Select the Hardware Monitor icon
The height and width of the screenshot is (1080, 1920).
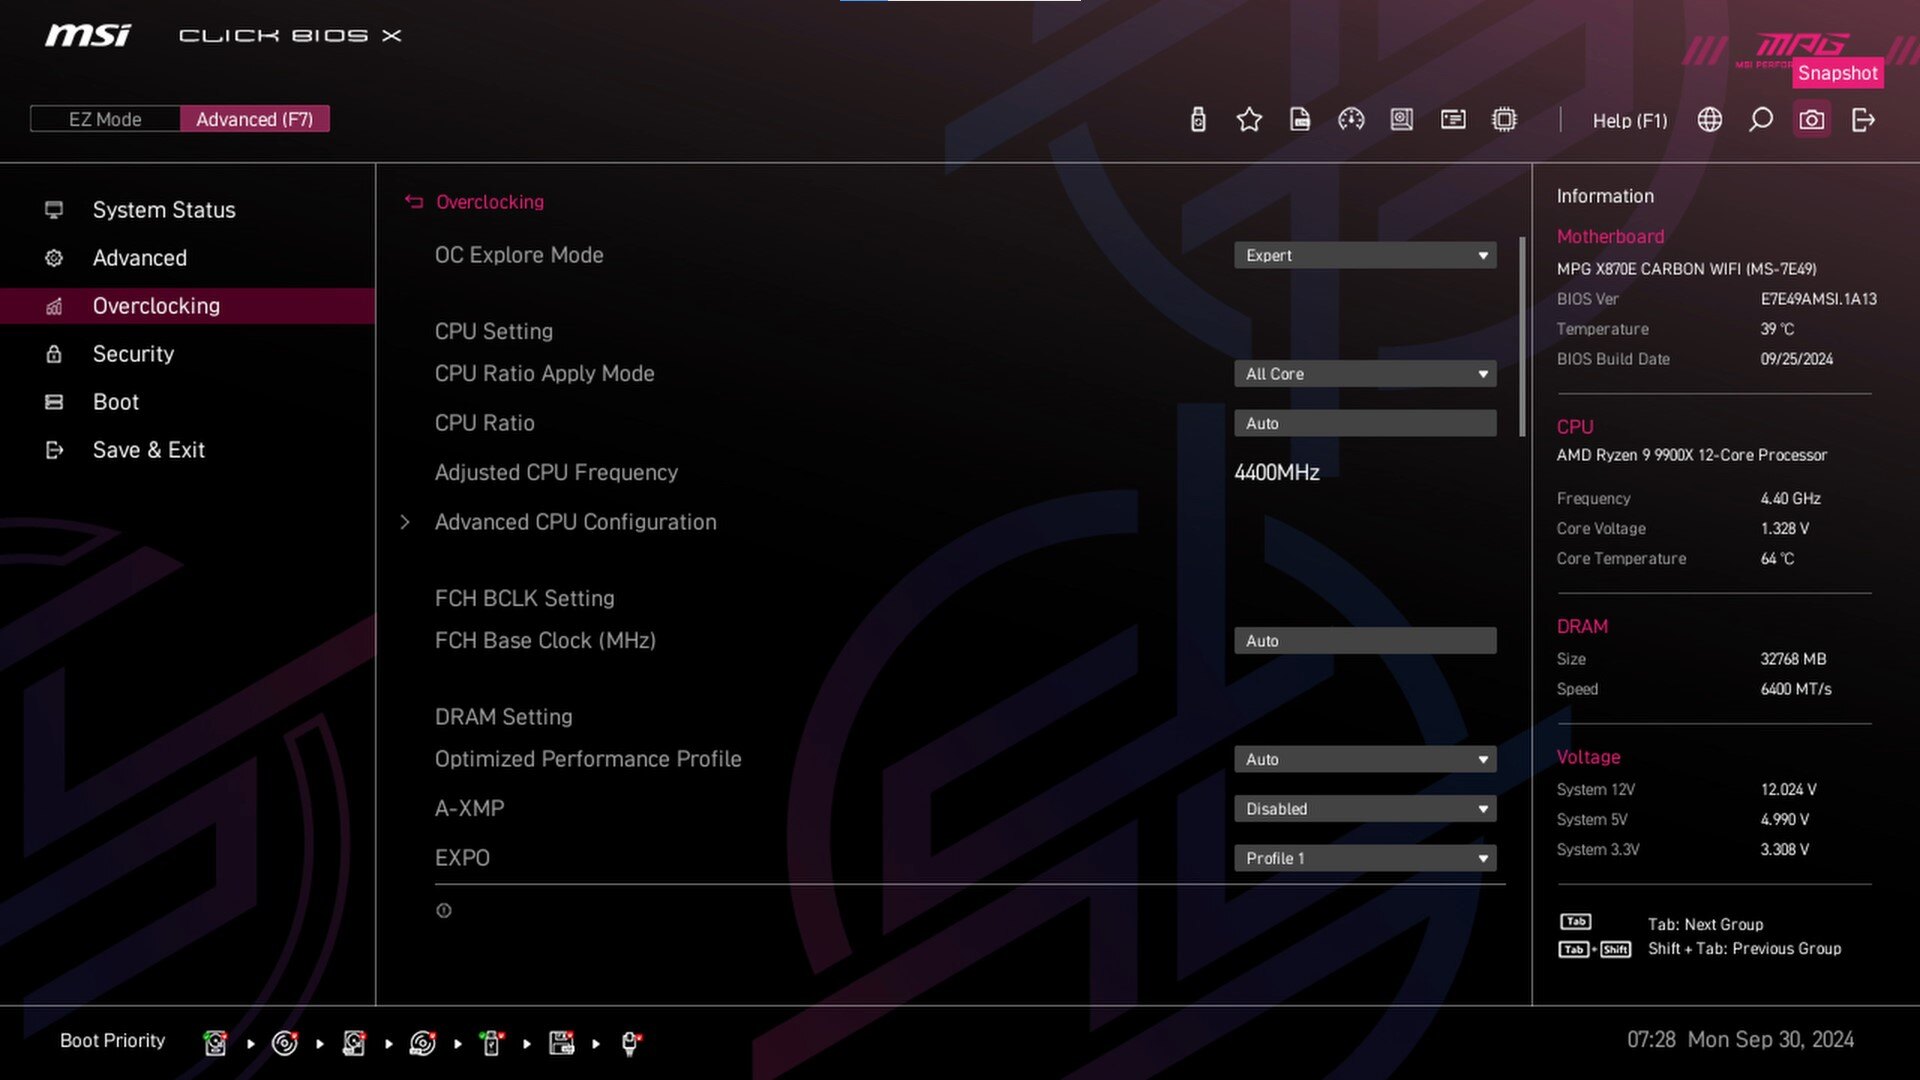1350,120
